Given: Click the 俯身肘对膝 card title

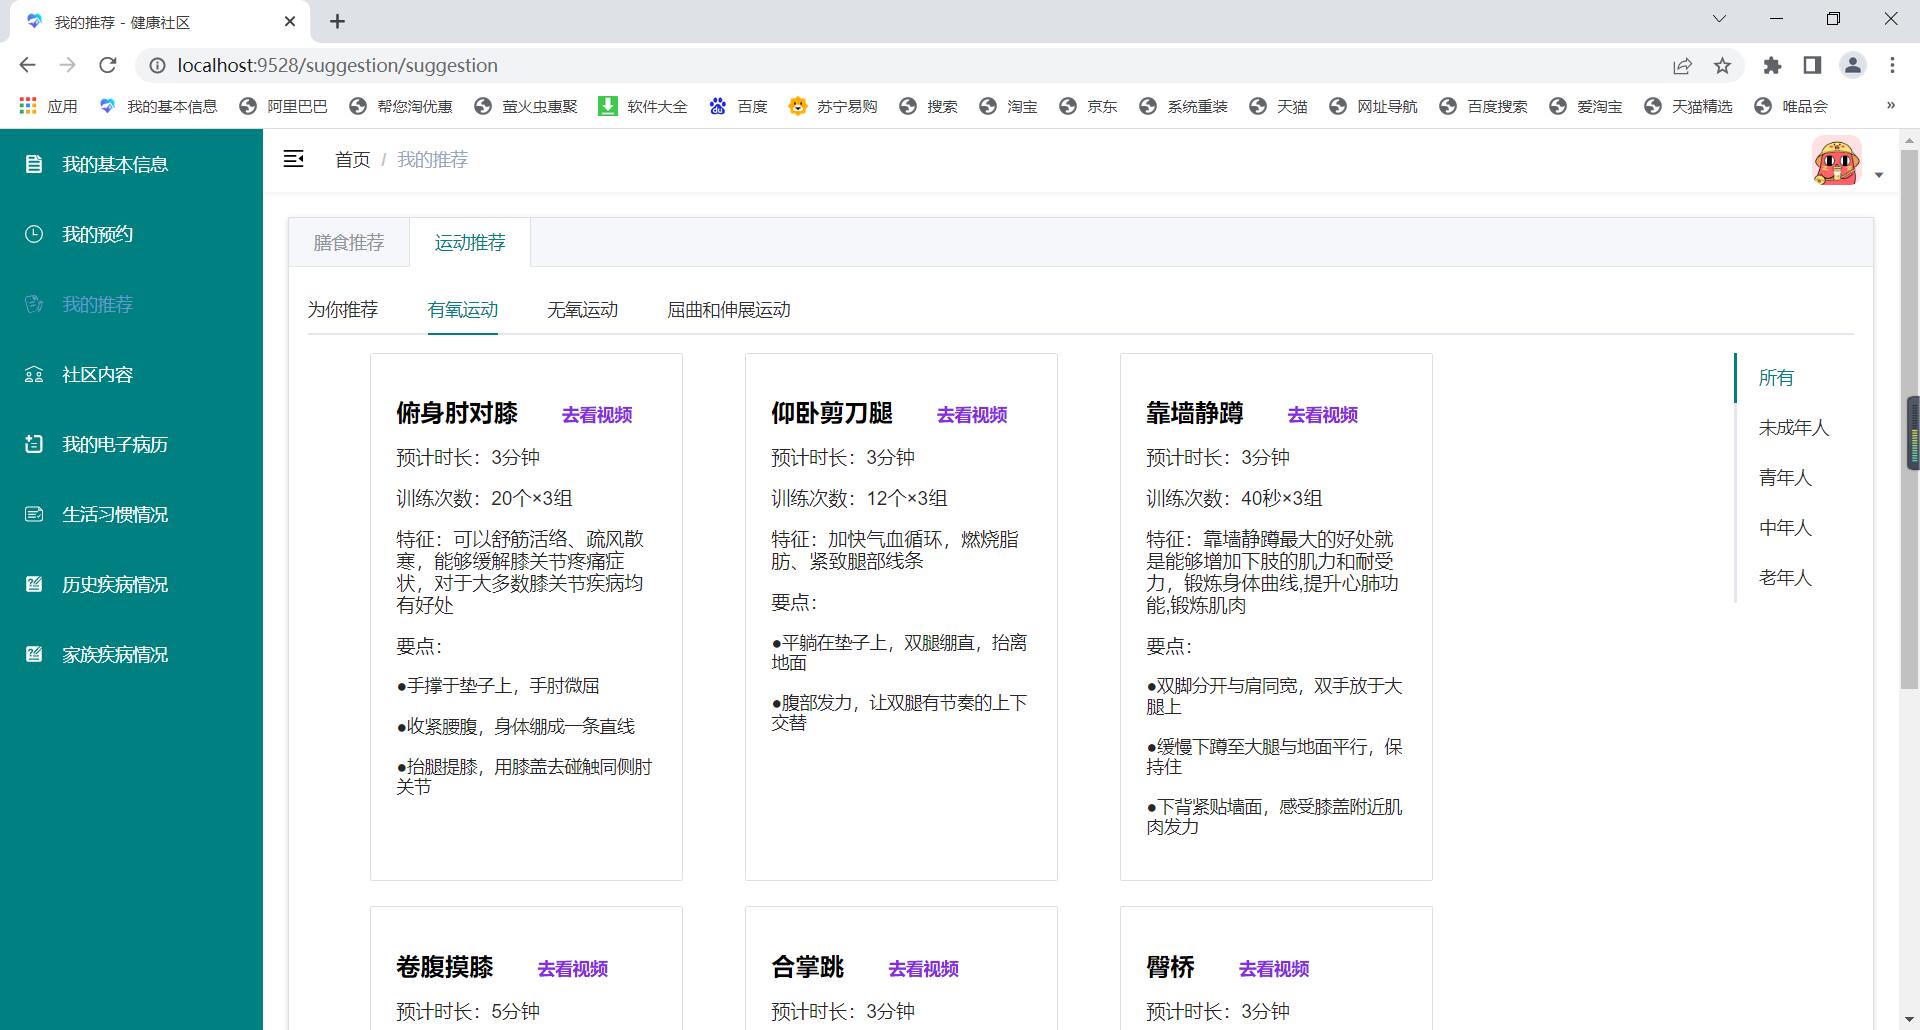Looking at the screenshot, I should pos(457,414).
